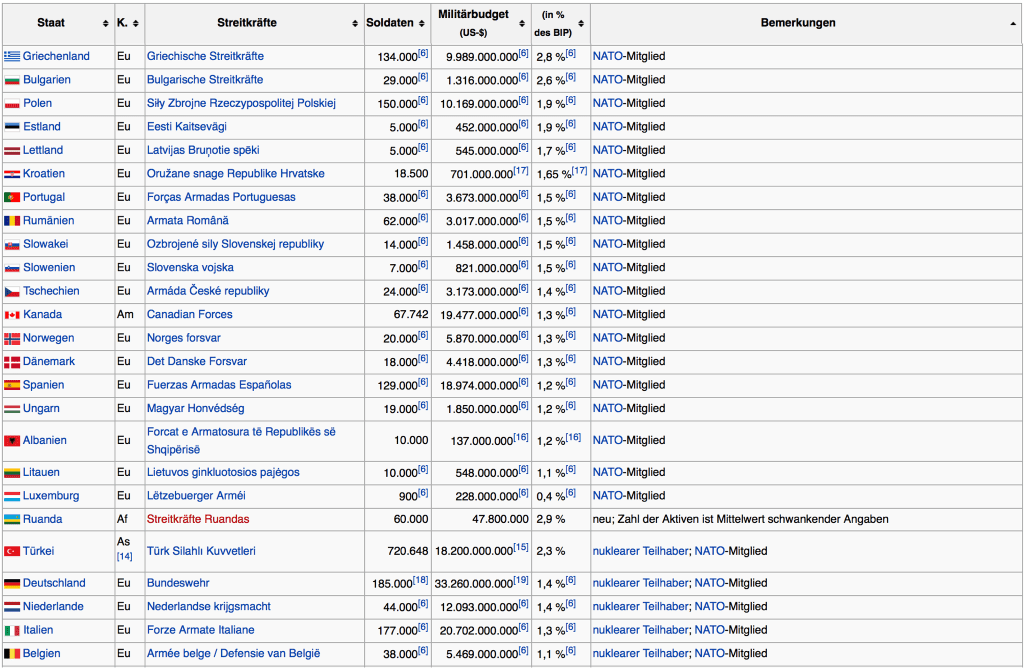
Task: Click the Albanian flag icon
Action: pyautogui.click(x=12, y=440)
